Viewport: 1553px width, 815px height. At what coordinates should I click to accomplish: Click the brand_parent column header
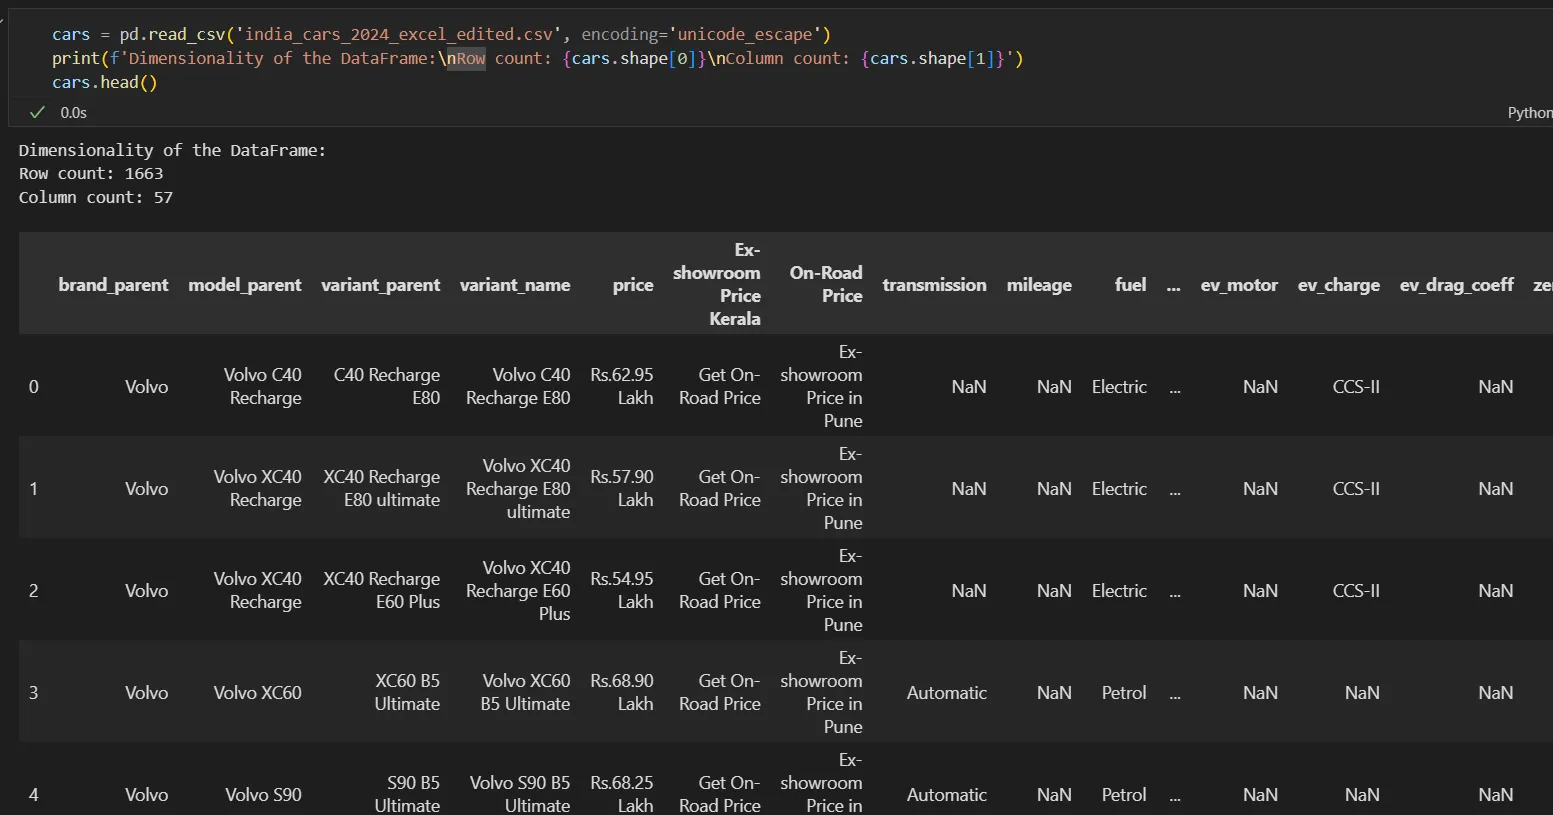click(113, 284)
